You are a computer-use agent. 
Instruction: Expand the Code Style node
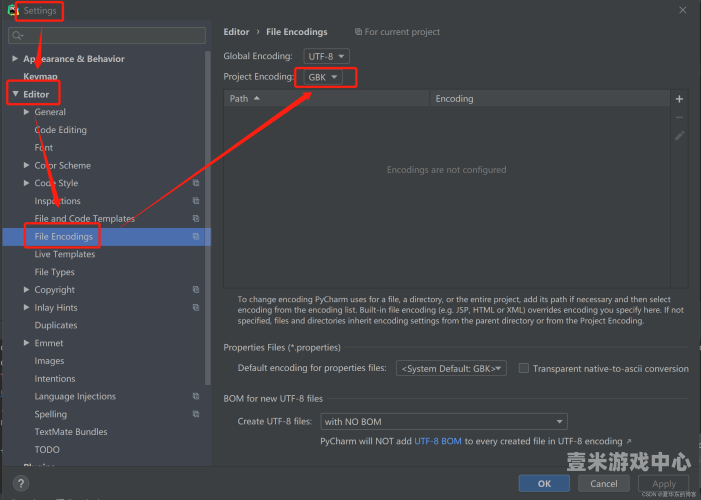(26, 183)
